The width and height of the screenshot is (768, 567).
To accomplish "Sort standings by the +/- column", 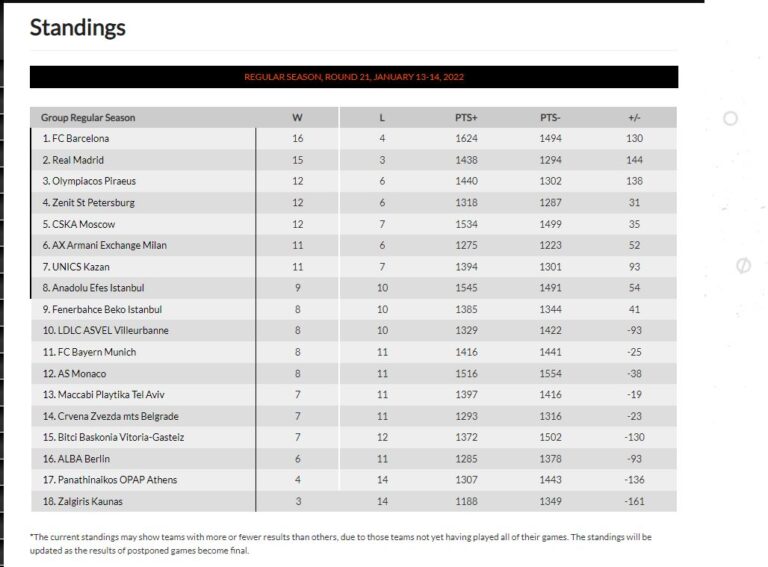I will coord(634,118).
